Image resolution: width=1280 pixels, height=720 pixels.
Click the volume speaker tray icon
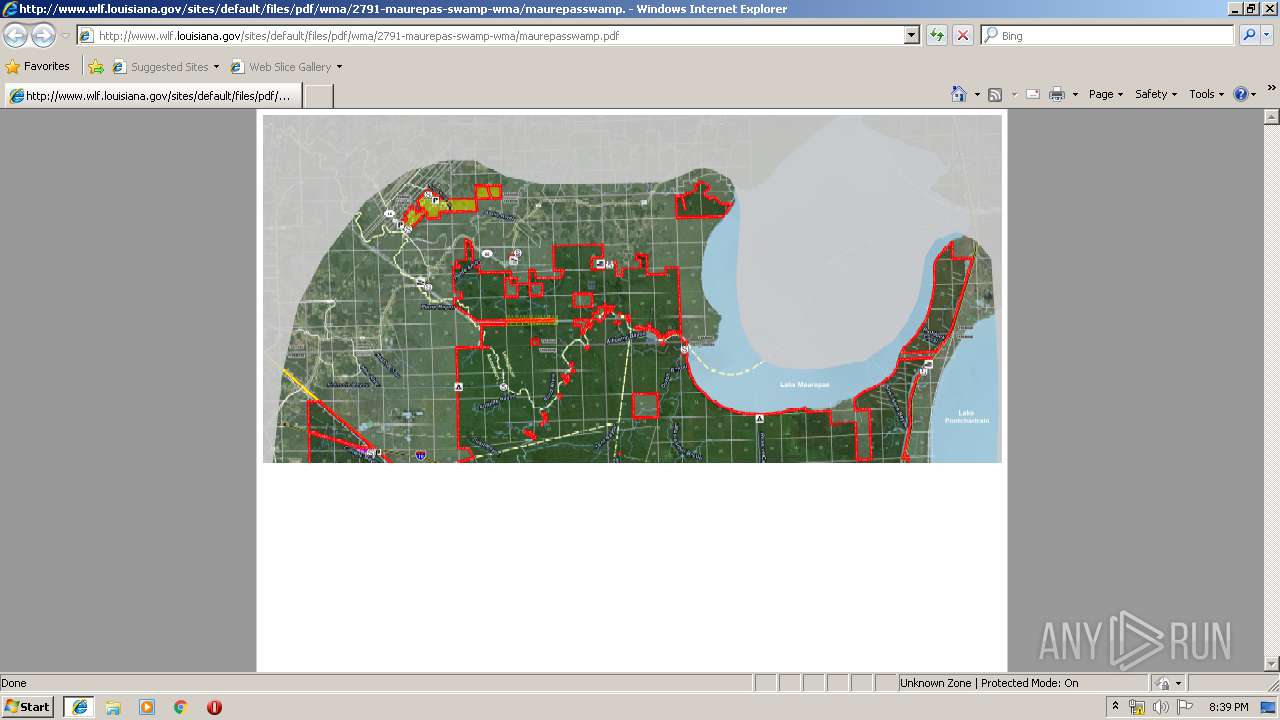pyautogui.click(x=1161, y=707)
